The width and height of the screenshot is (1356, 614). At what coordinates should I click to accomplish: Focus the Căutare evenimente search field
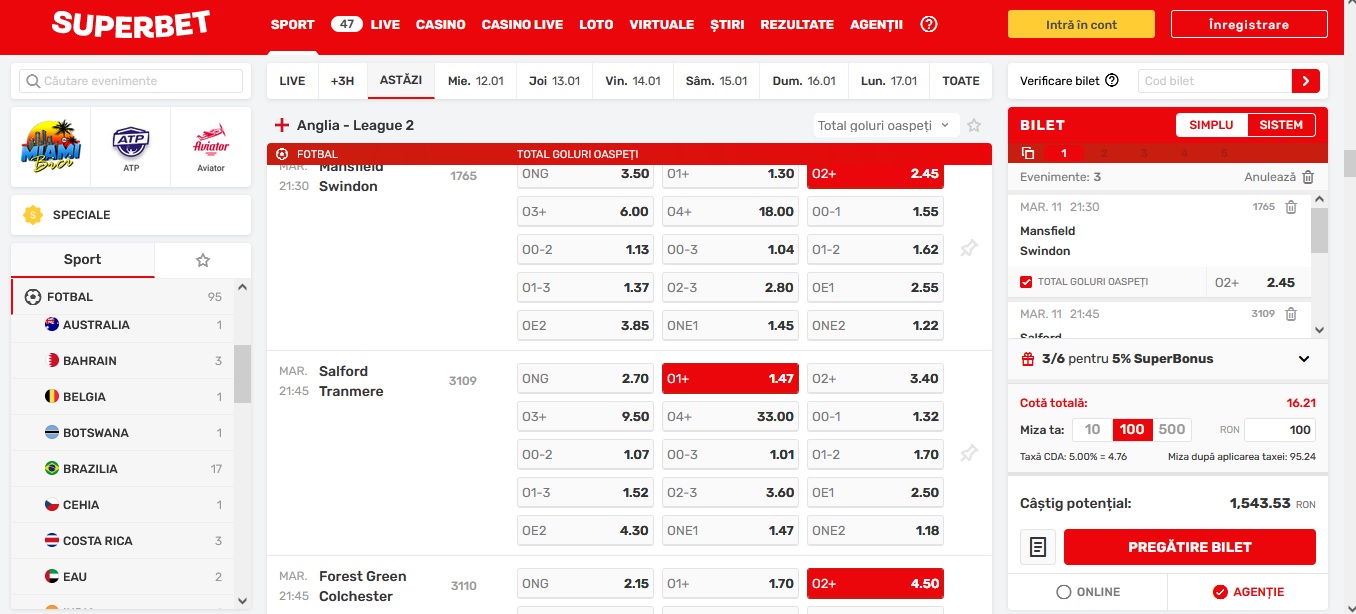[x=131, y=81]
